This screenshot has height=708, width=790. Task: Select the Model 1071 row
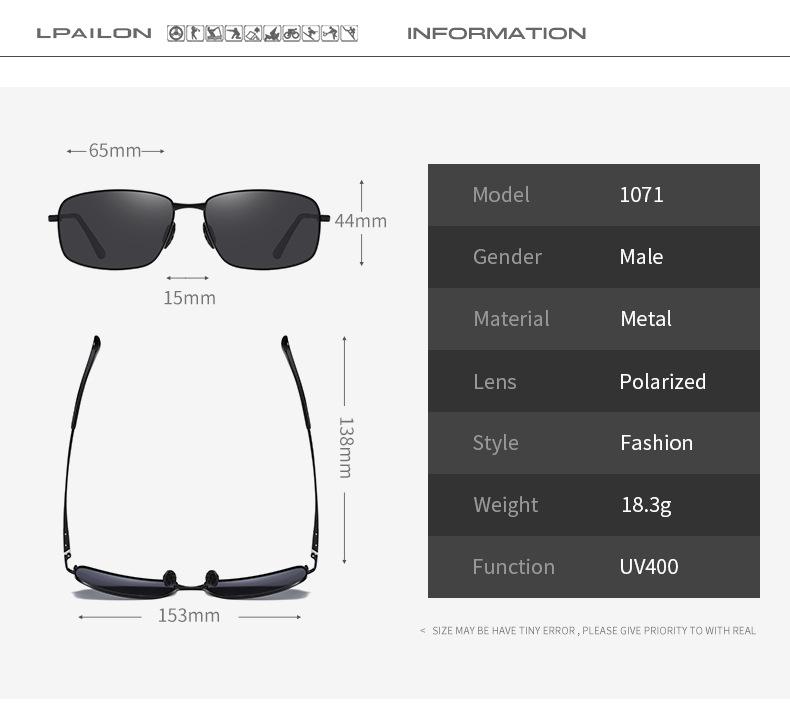pos(594,195)
